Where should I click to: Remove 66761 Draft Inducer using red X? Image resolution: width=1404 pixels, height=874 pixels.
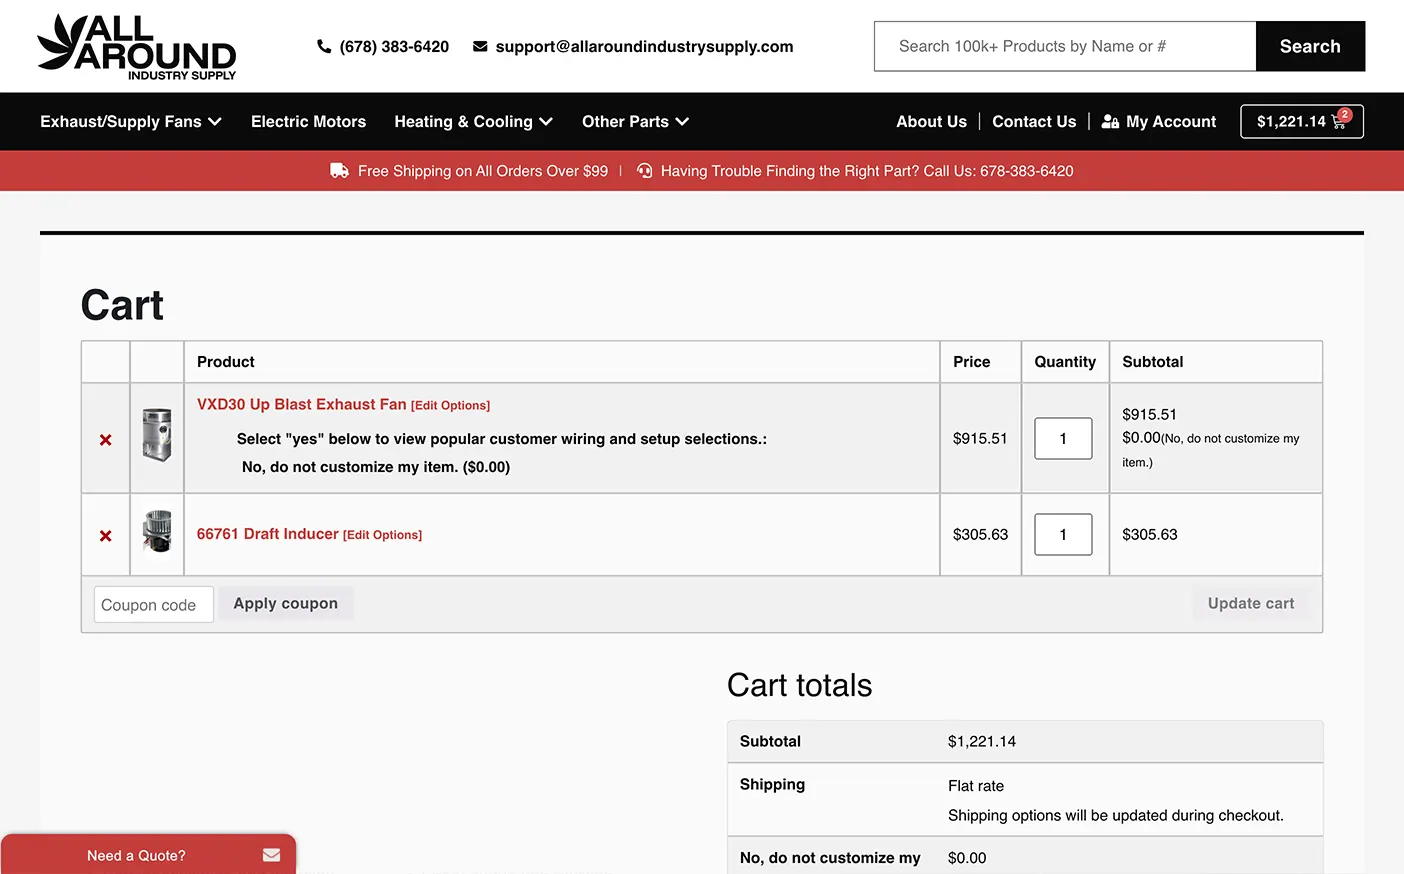click(105, 535)
